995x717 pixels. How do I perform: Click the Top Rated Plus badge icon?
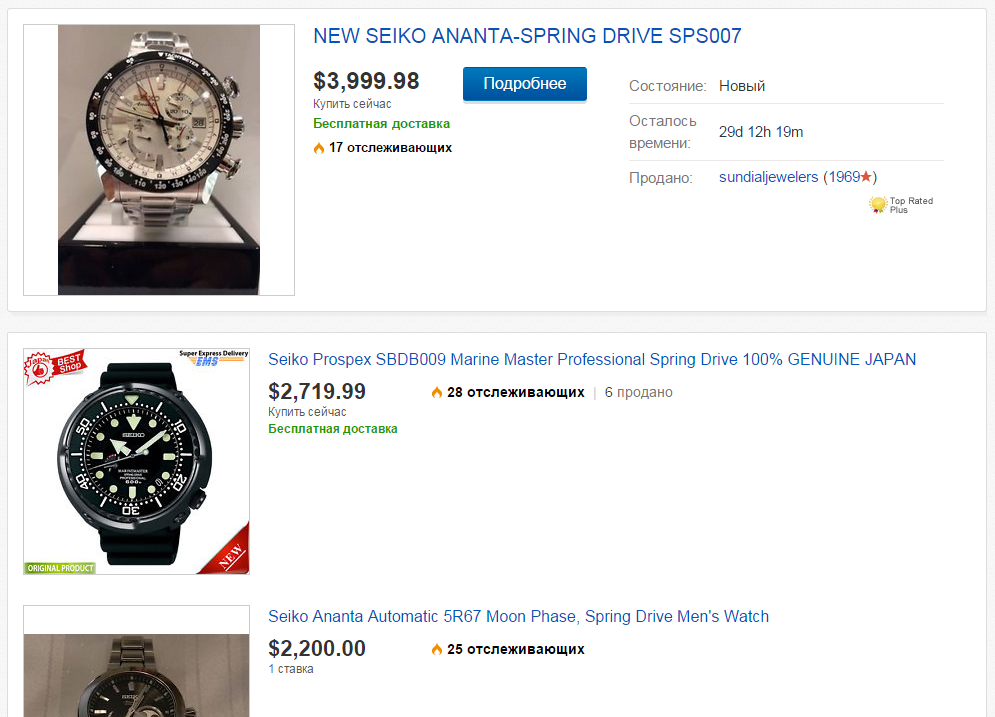click(878, 204)
